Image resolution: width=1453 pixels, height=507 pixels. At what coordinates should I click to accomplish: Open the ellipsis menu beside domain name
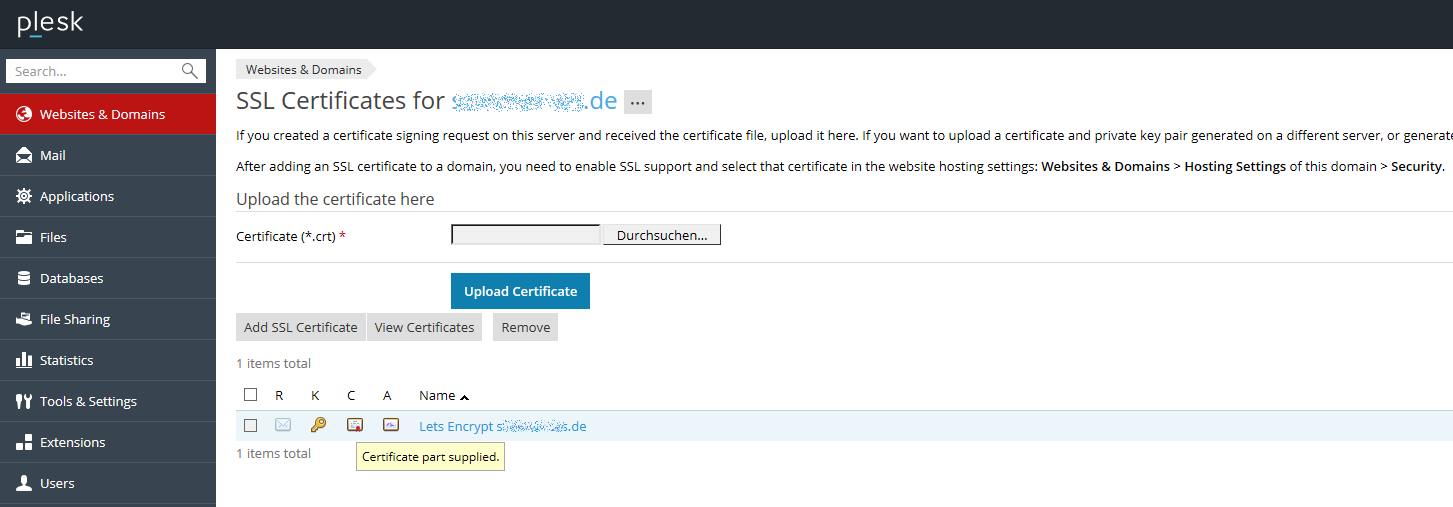(638, 102)
